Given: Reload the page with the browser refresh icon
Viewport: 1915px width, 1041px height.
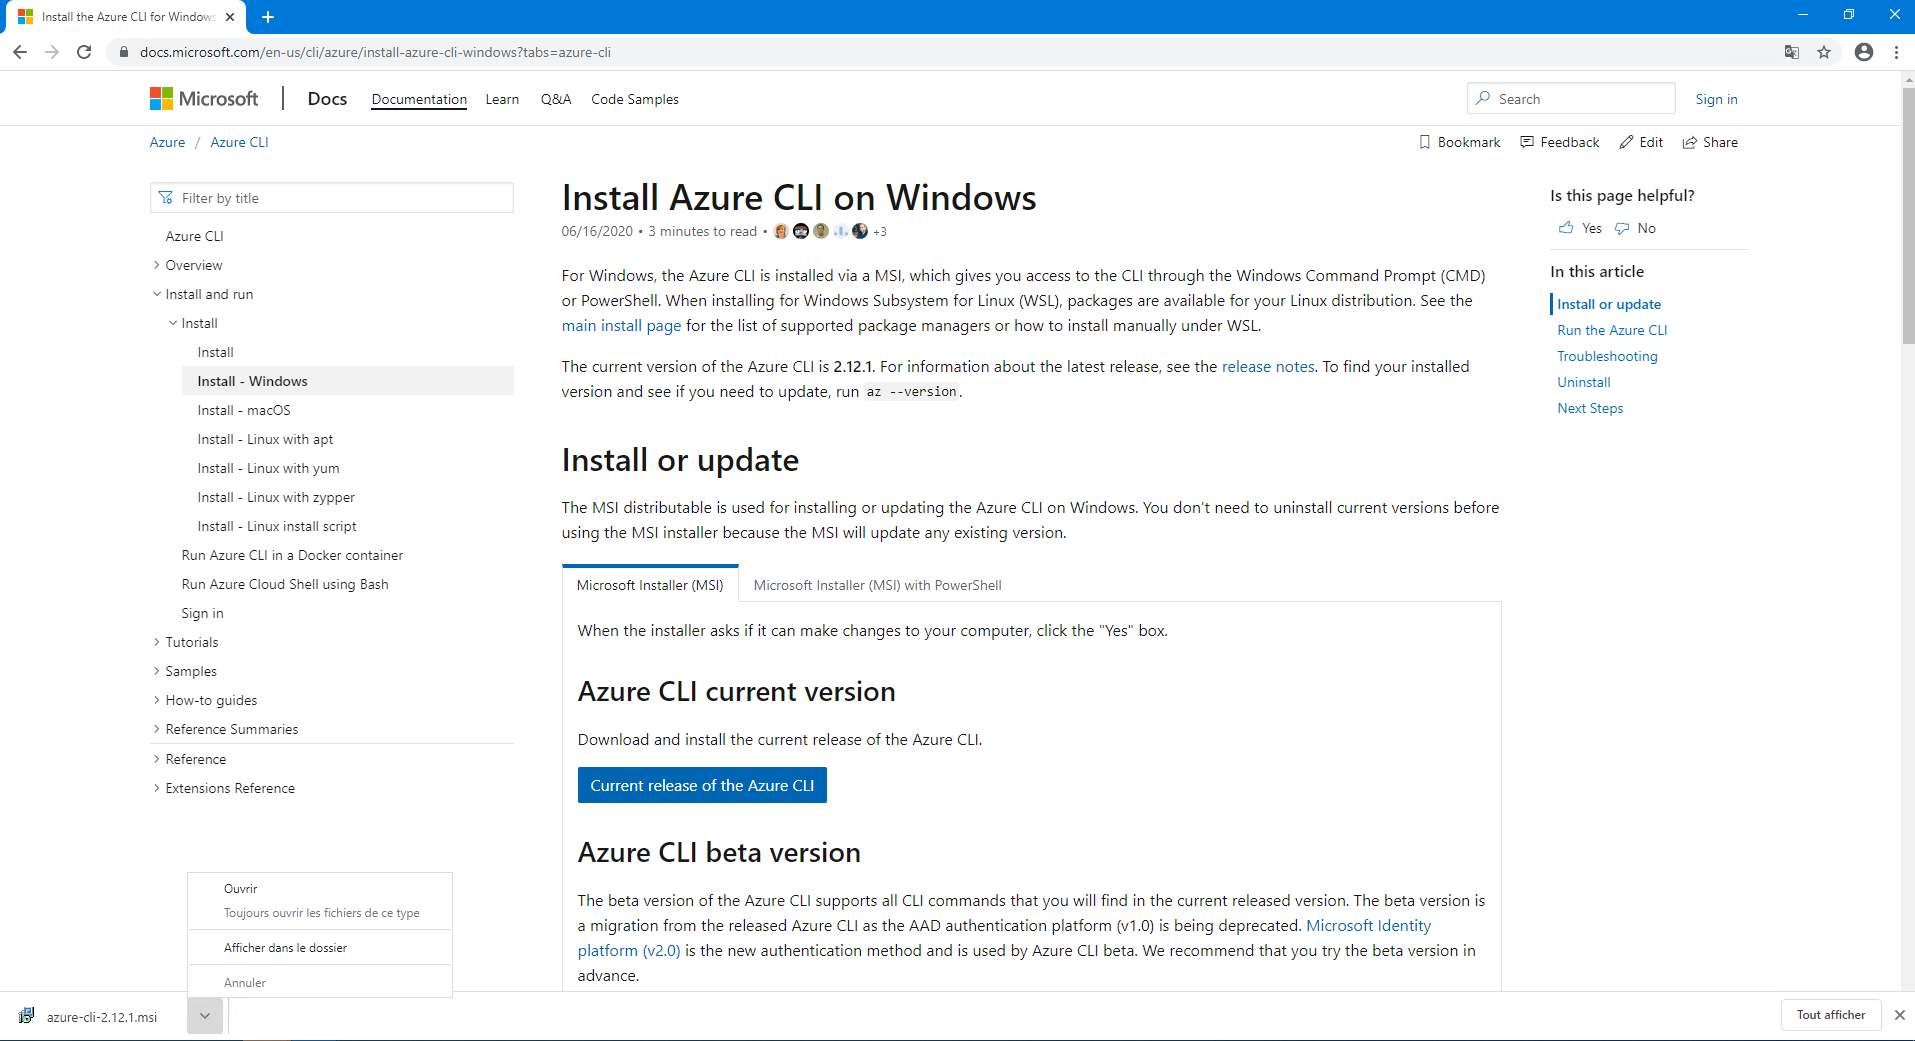Looking at the screenshot, I should pos(84,52).
